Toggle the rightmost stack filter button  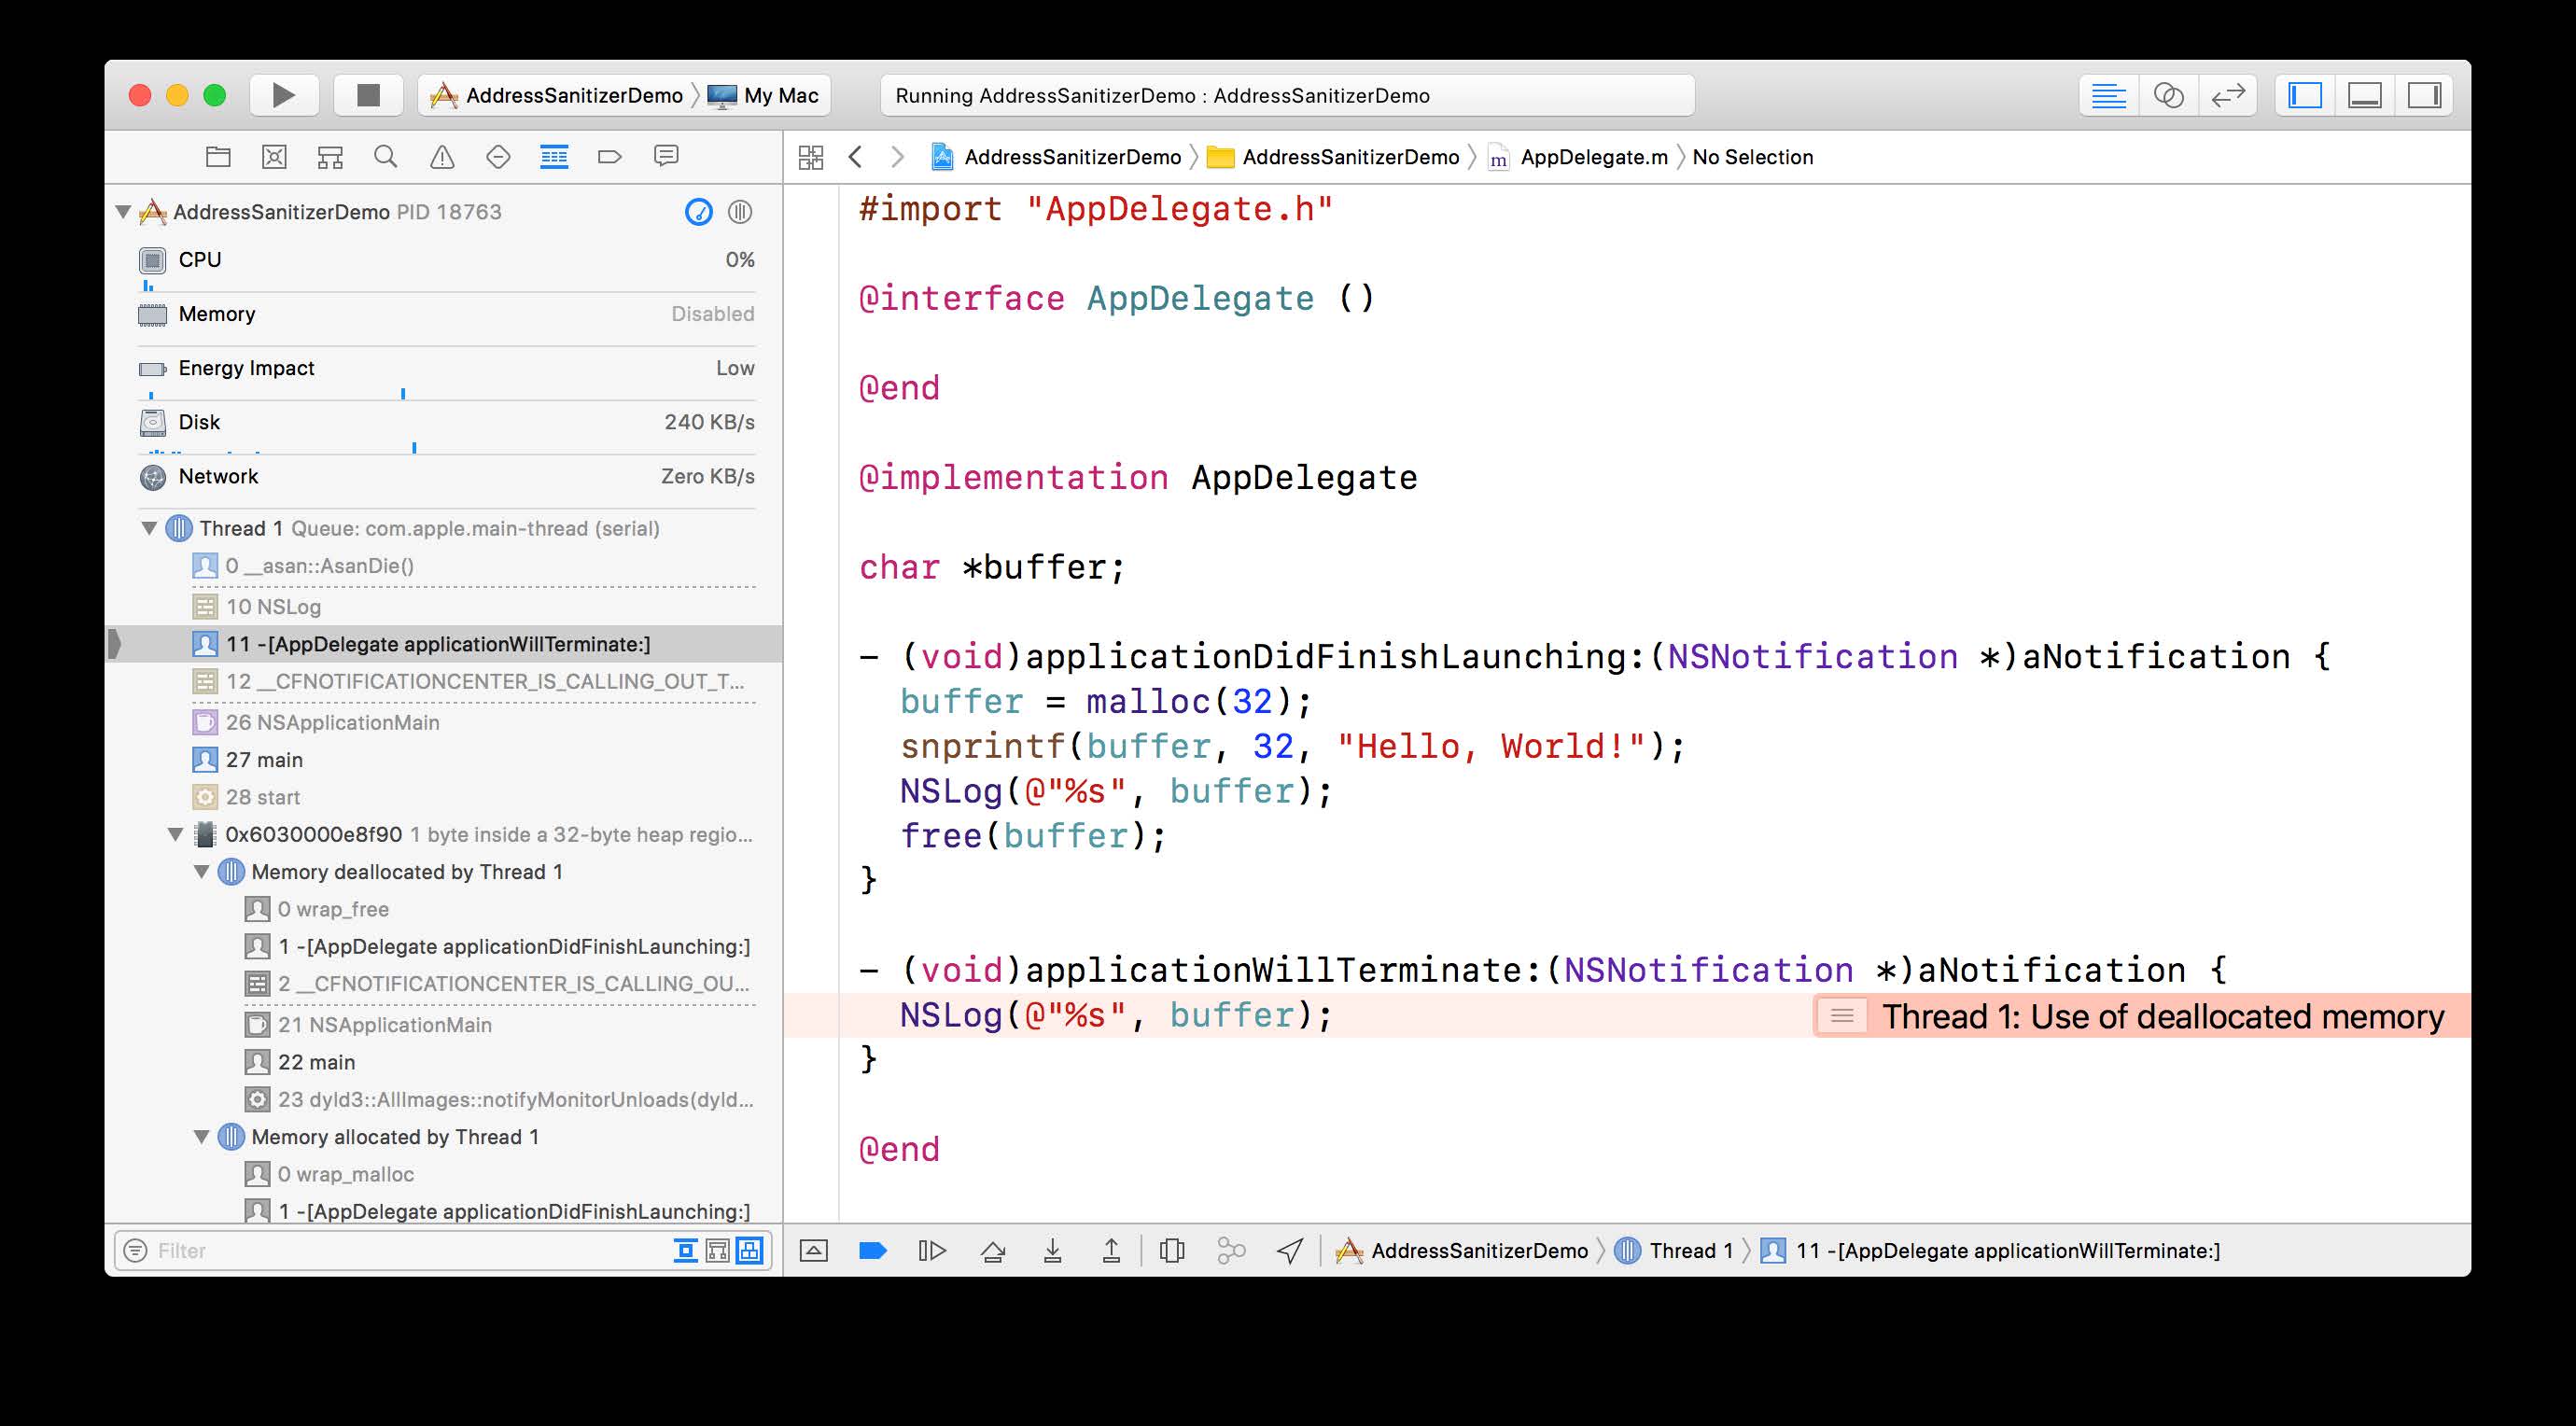tap(750, 1251)
